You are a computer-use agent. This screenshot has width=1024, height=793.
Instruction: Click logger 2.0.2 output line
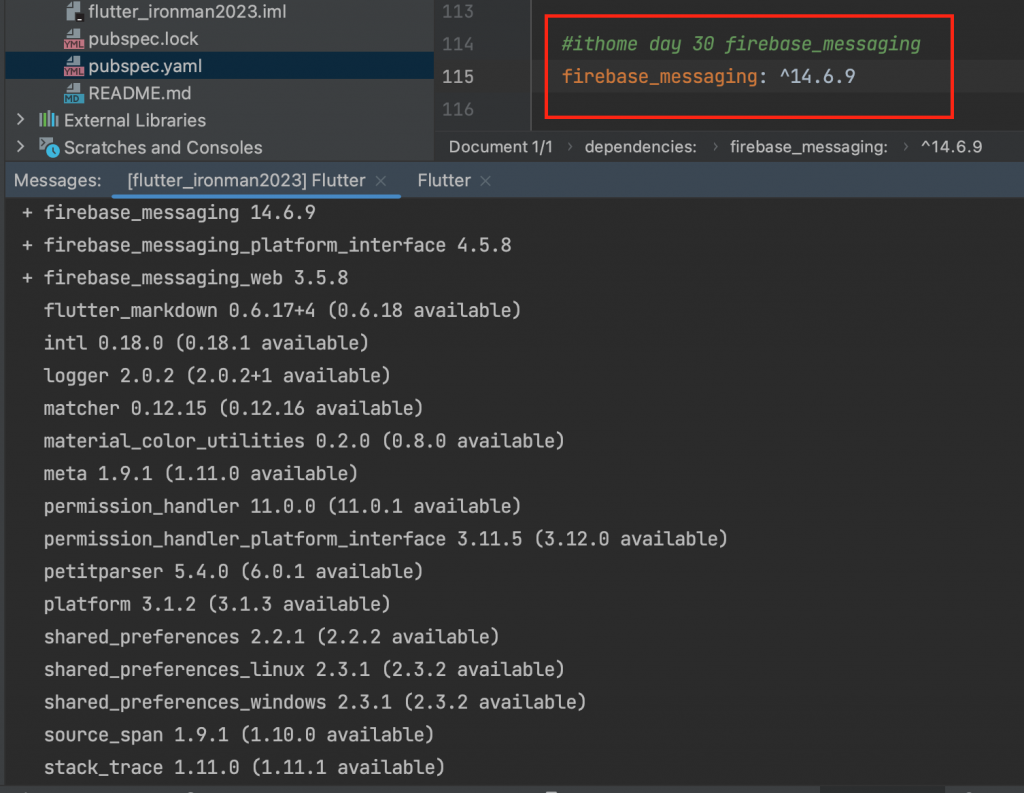pos(217,376)
